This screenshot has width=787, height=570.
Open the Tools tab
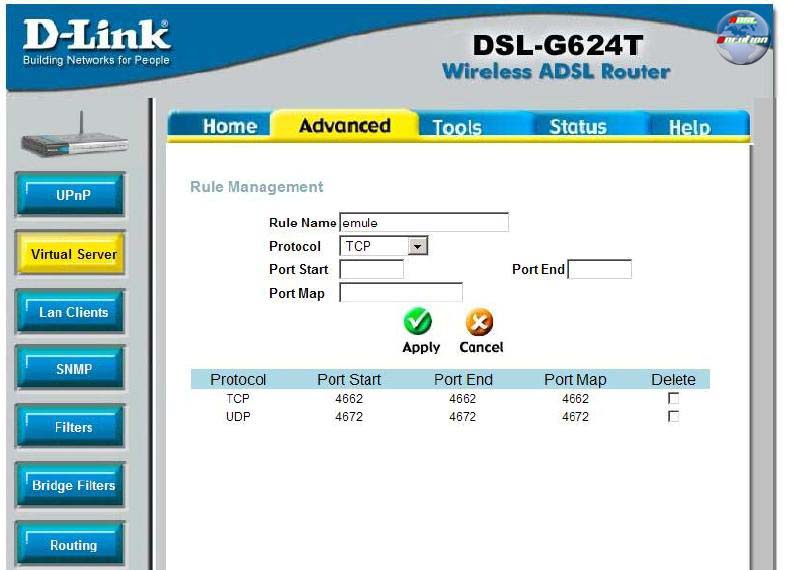coord(457,127)
